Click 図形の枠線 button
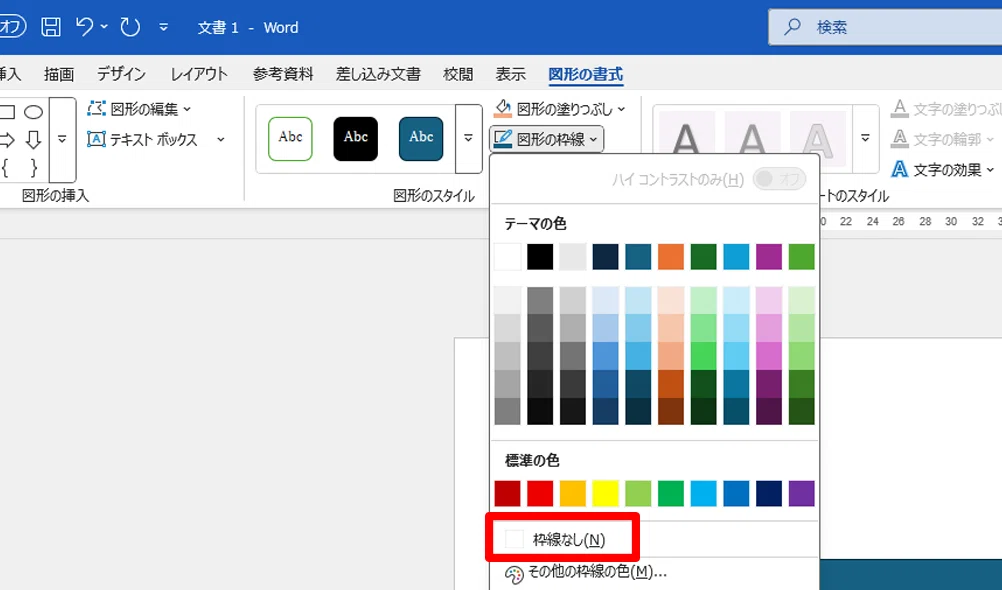The image size is (1002, 590). coord(547,139)
